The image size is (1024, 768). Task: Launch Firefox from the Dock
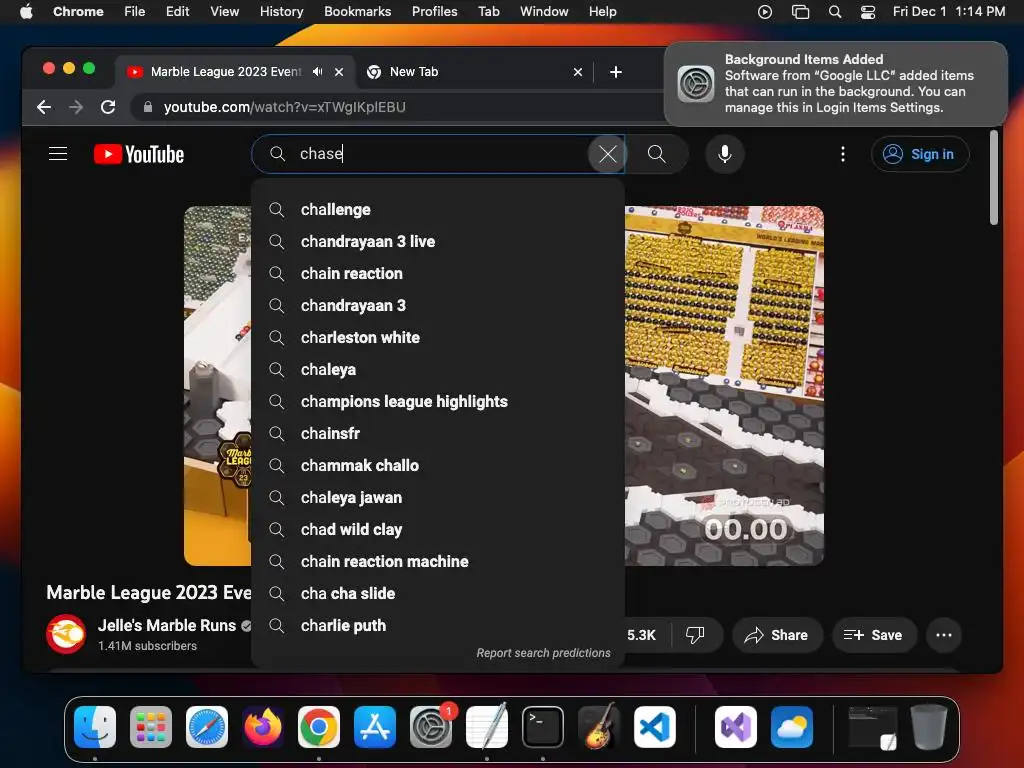coord(263,727)
